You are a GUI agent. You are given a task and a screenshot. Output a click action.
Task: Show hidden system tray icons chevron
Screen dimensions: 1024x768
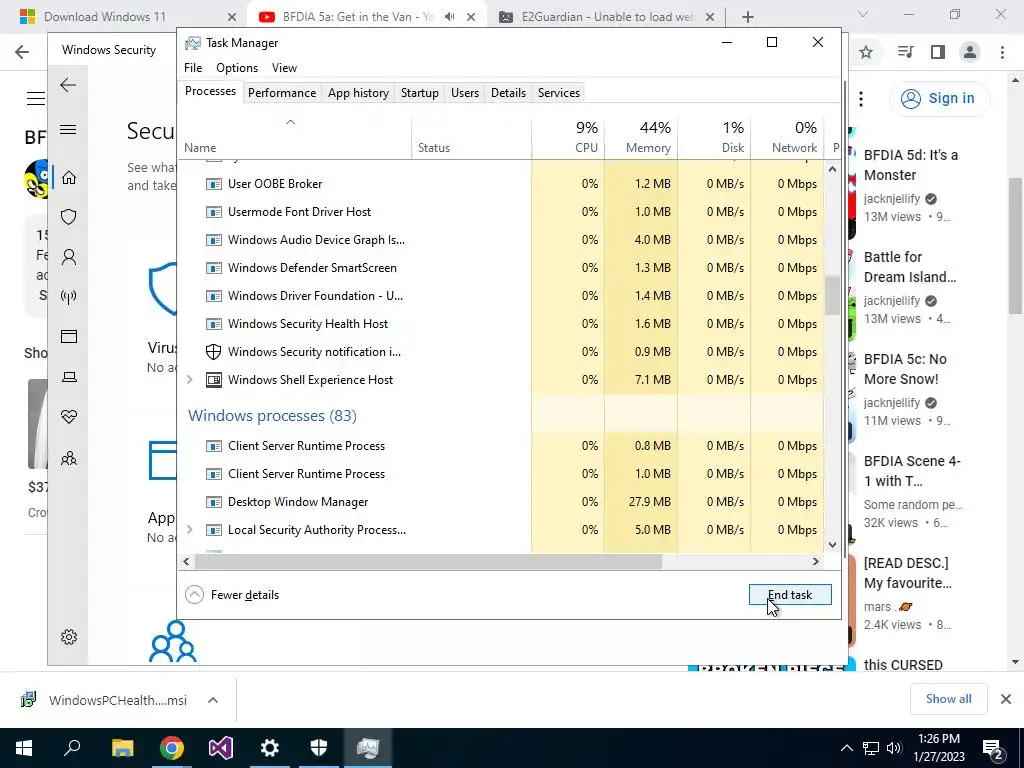(846, 748)
